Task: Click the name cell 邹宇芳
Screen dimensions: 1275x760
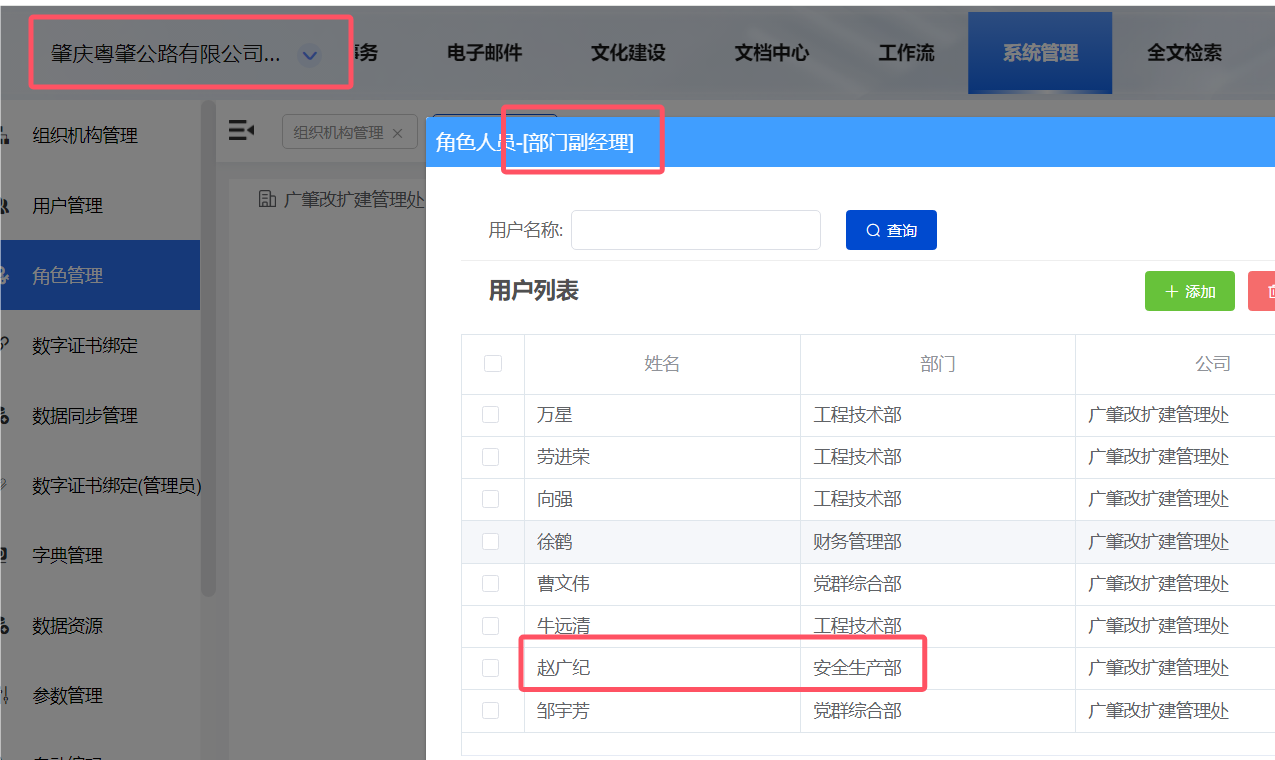Action: (x=564, y=711)
